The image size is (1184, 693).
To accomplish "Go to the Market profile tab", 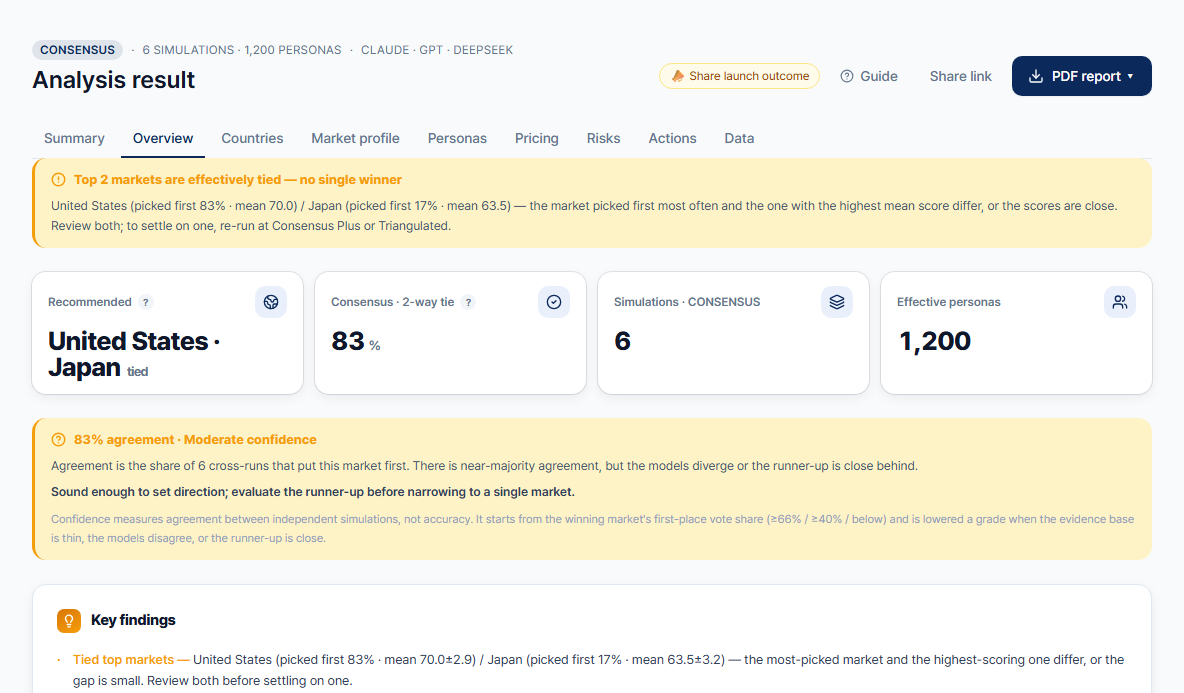I will [x=356, y=138].
